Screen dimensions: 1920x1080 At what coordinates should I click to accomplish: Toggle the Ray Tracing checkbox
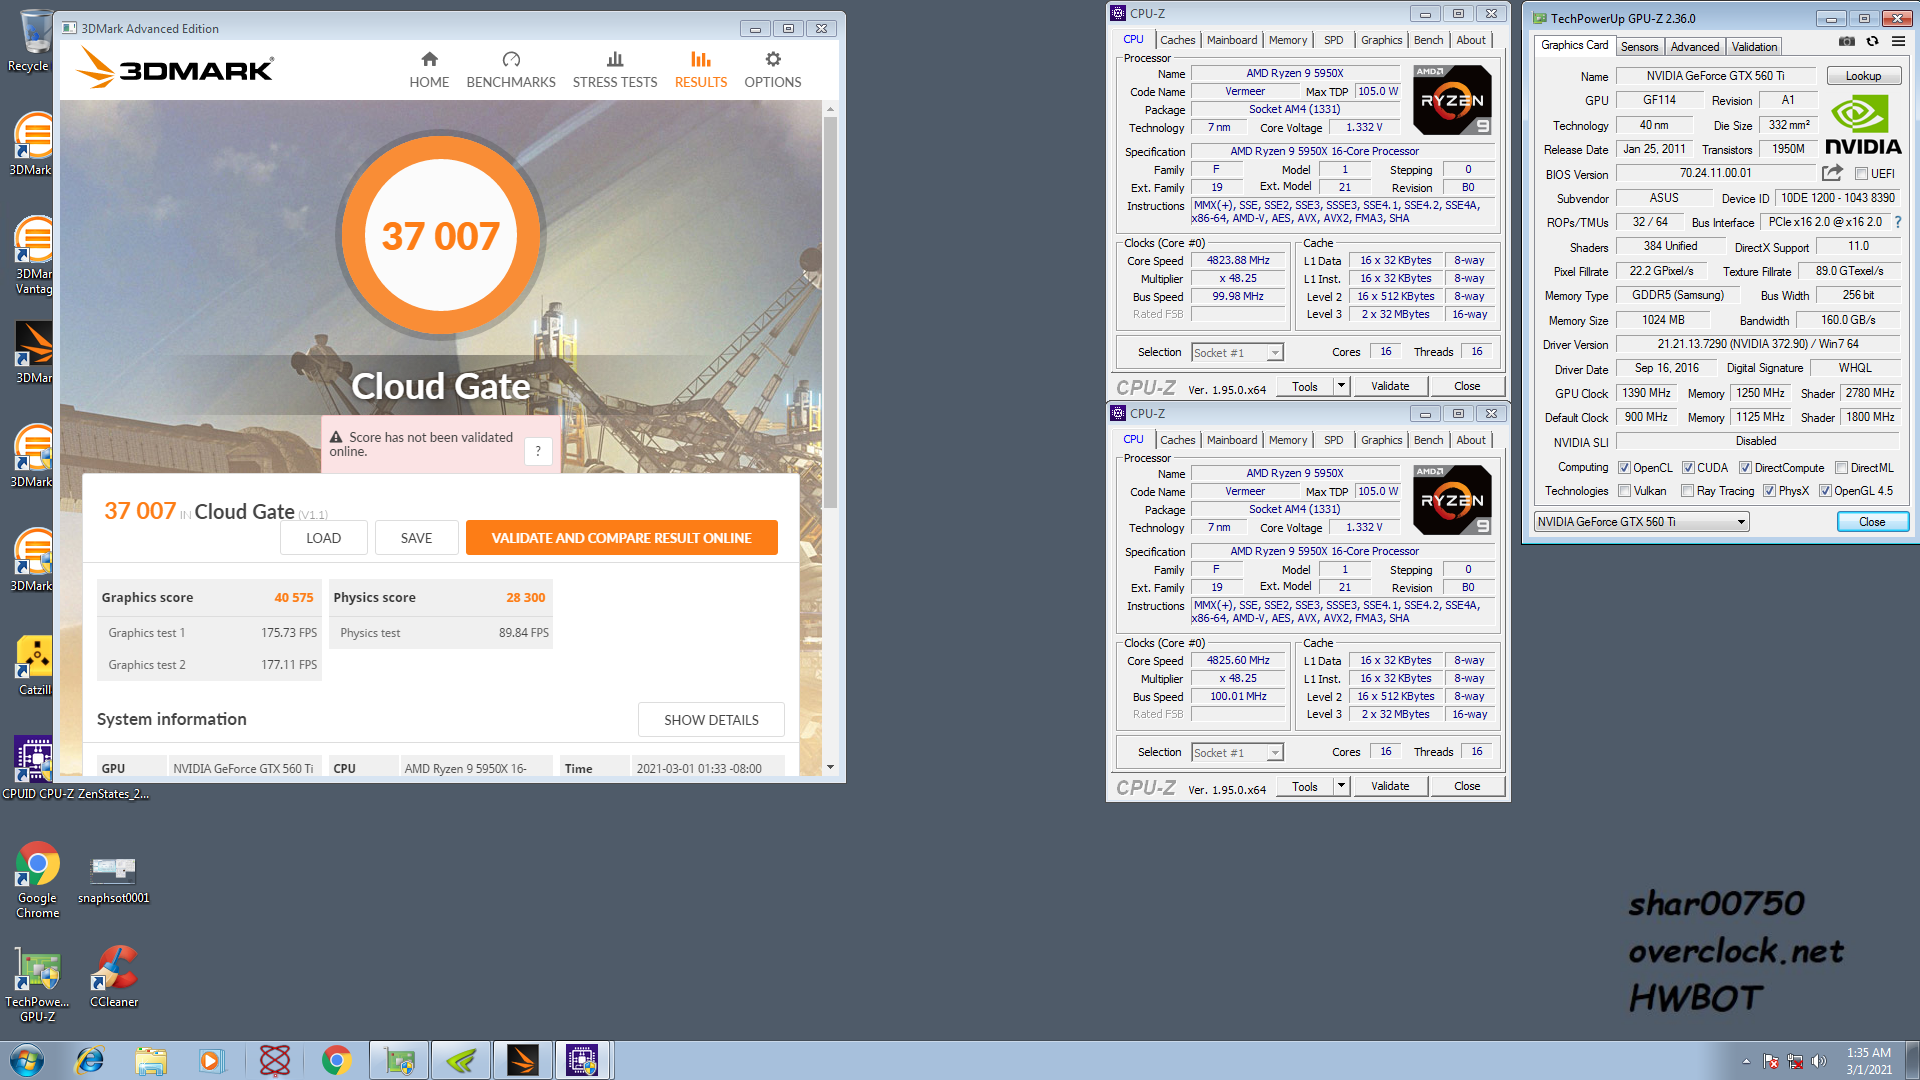click(1687, 491)
